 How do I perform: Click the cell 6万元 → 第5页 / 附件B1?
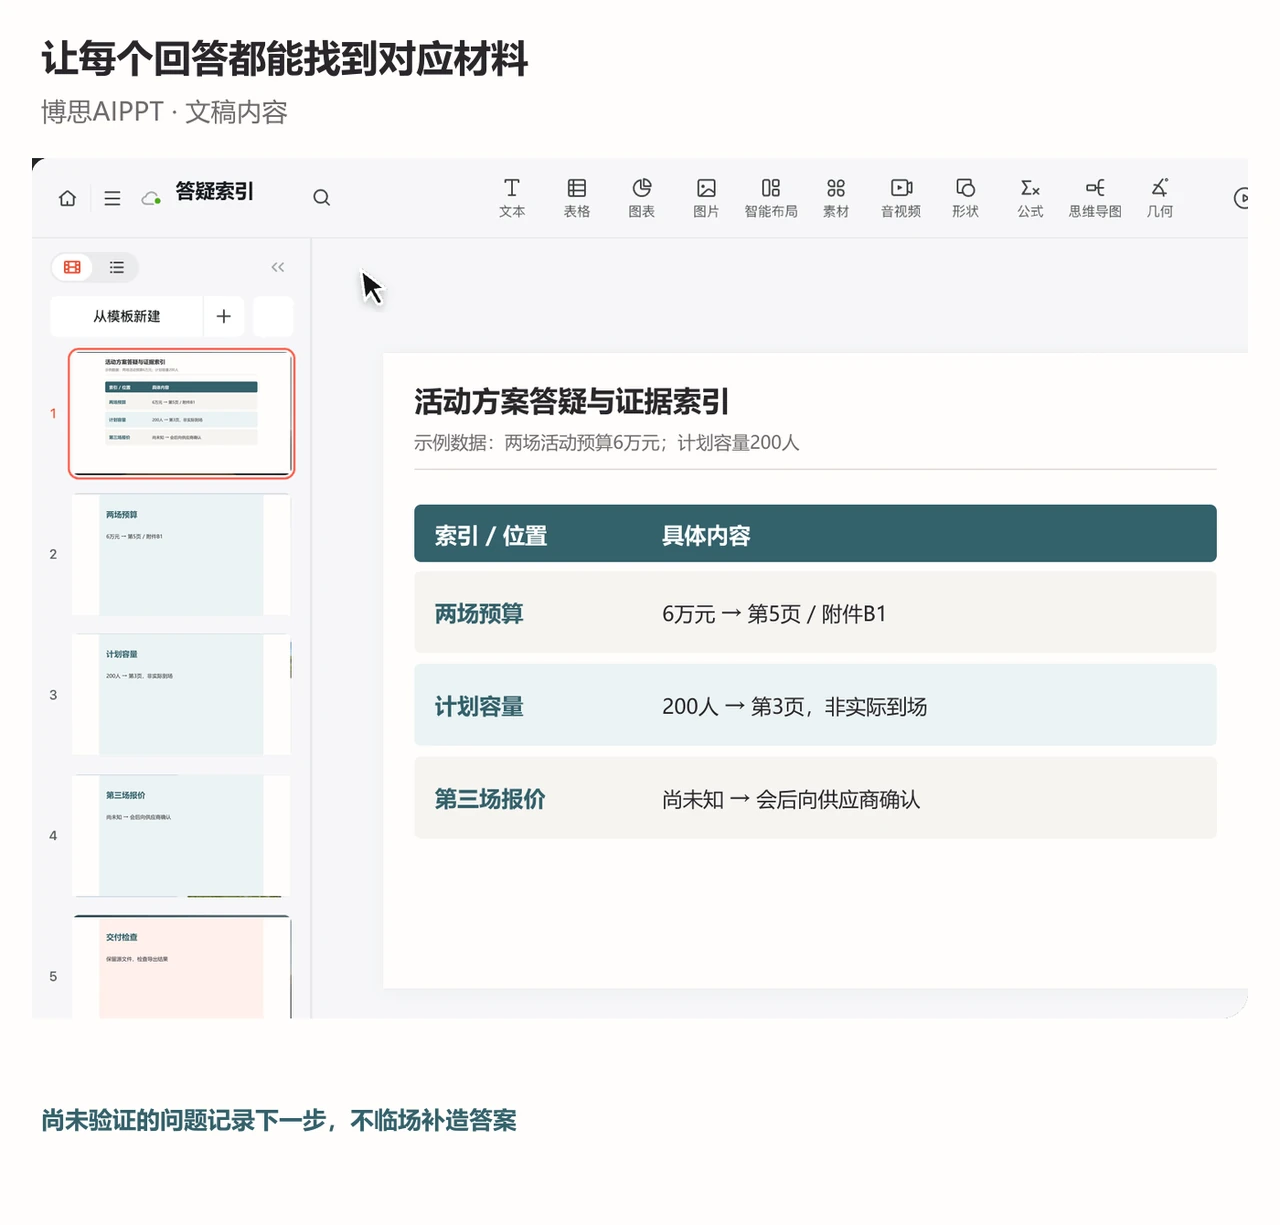(x=774, y=614)
